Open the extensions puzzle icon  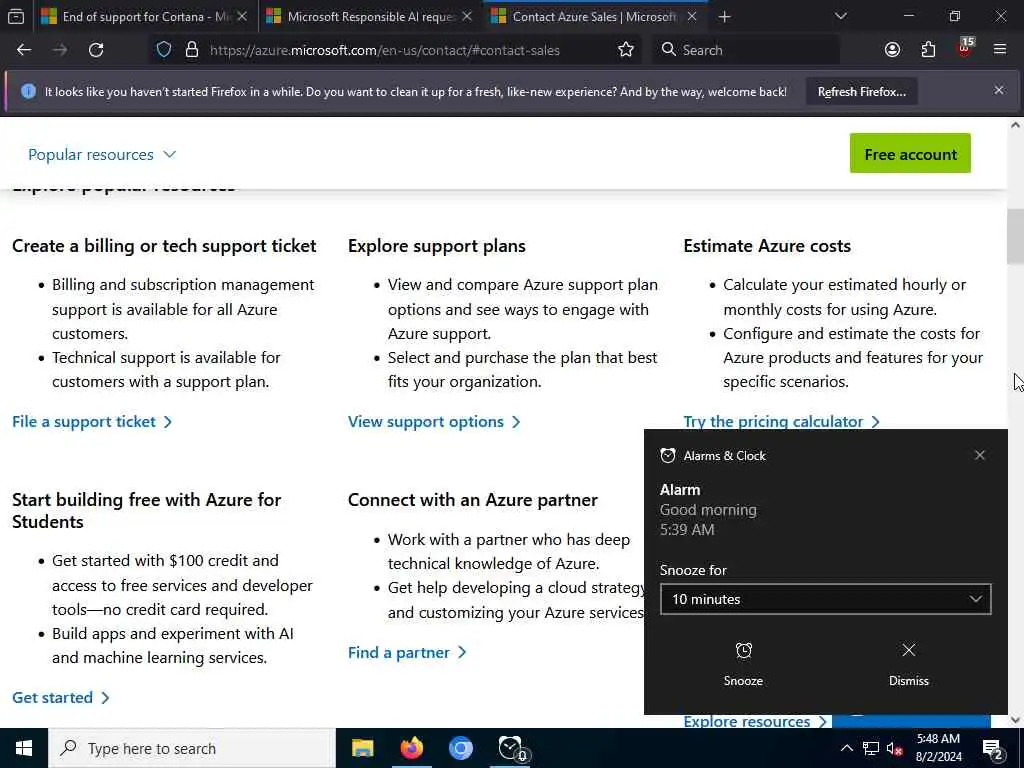click(928, 50)
